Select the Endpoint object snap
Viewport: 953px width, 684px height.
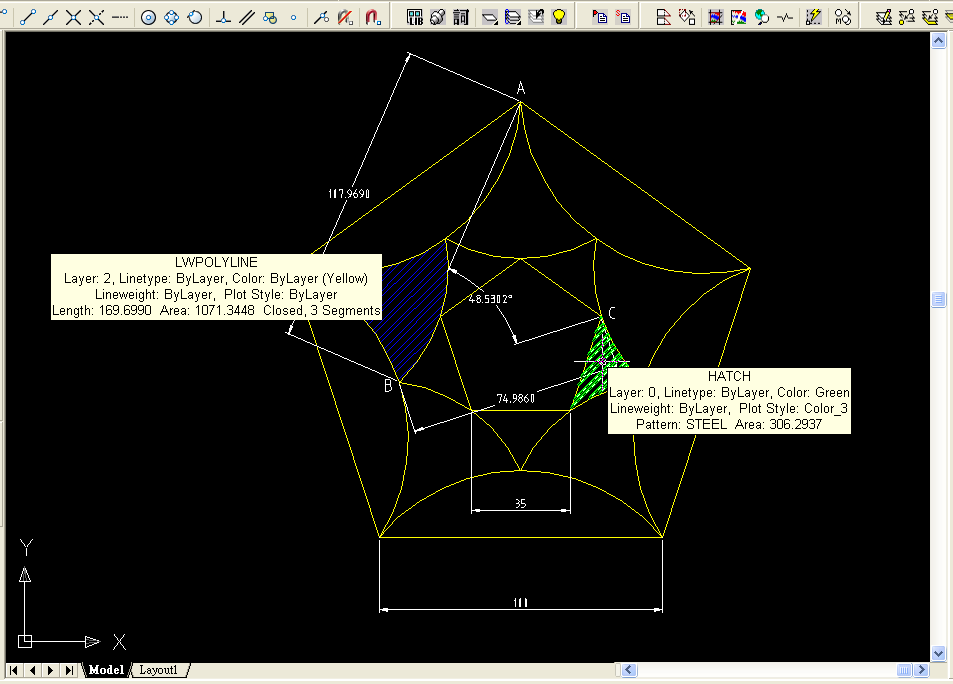tap(27, 17)
